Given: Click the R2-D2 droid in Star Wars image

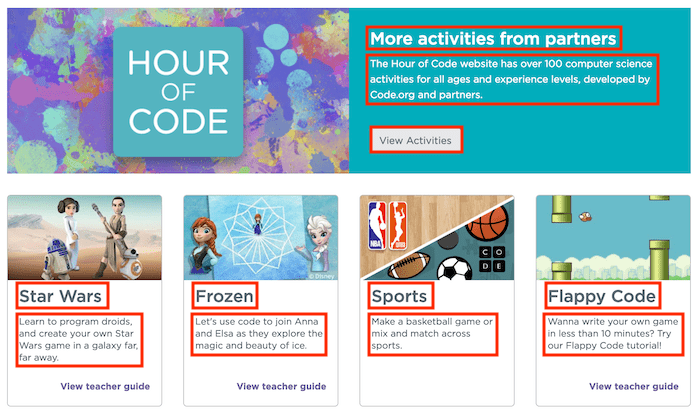Looking at the screenshot, I should (x=56, y=259).
